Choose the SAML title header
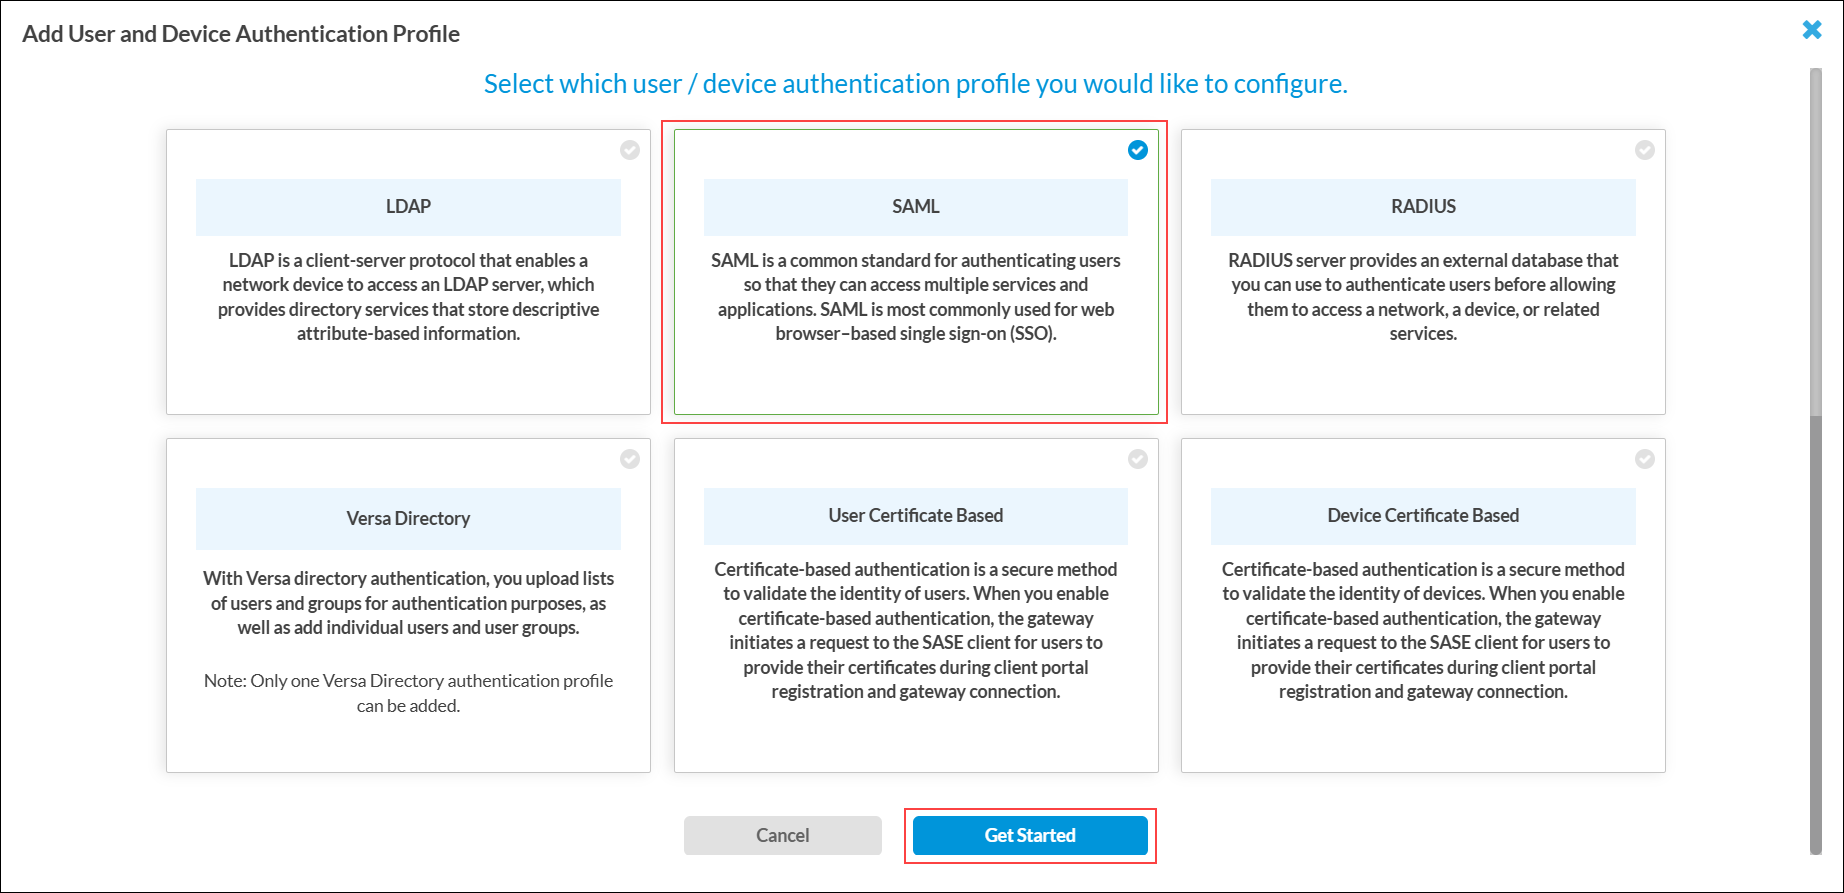Image resolution: width=1844 pixels, height=893 pixels. click(x=916, y=207)
